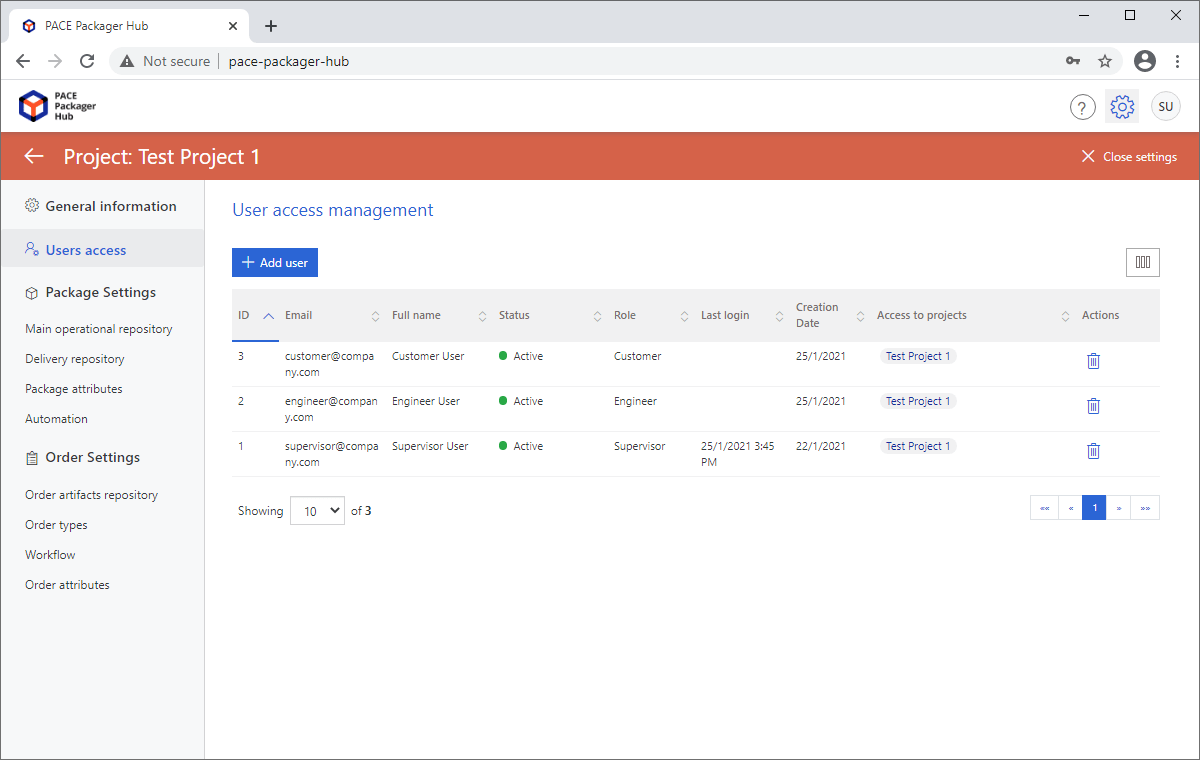Go back using the project header arrow
Image resolution: width=1200 pixels, height=760 pixels.
pos(34,156)
